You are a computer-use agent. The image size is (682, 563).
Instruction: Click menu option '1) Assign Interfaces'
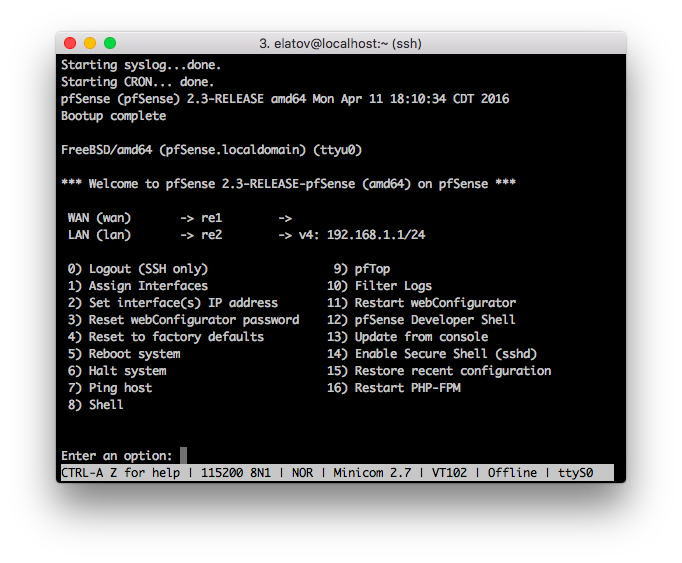138,286
